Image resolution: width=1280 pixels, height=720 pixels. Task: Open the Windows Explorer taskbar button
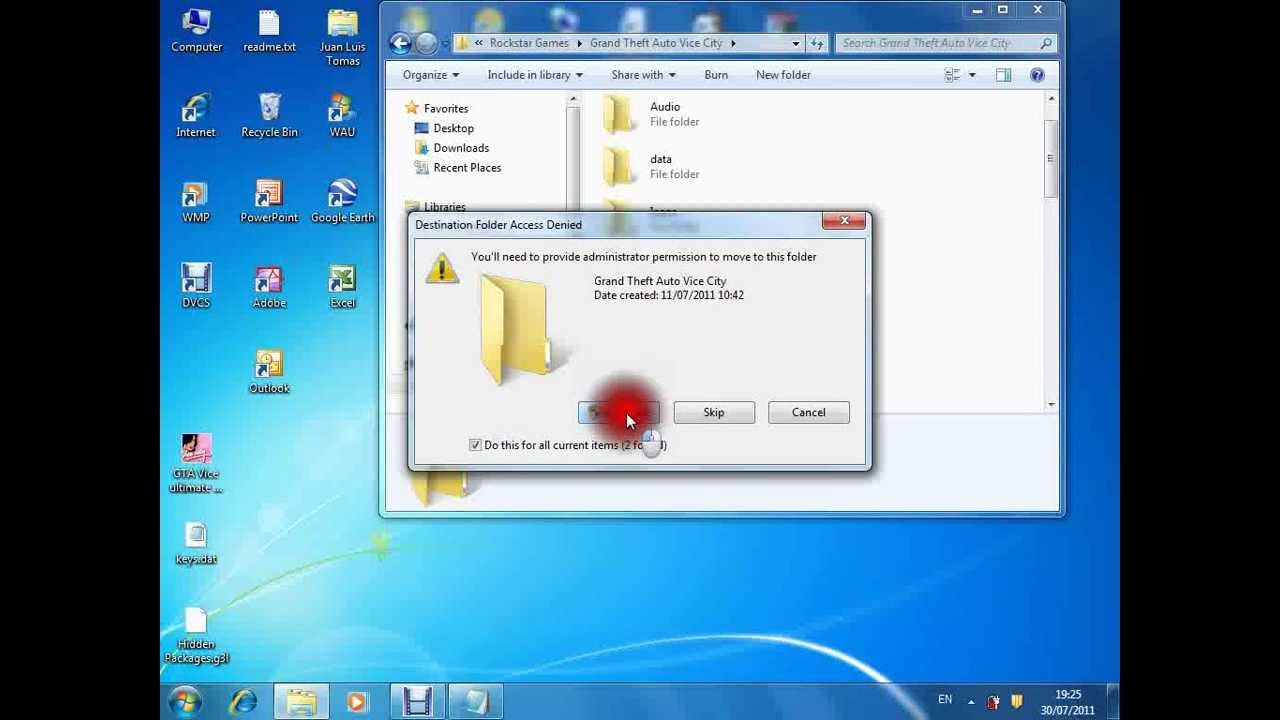[x=301, y=702]
